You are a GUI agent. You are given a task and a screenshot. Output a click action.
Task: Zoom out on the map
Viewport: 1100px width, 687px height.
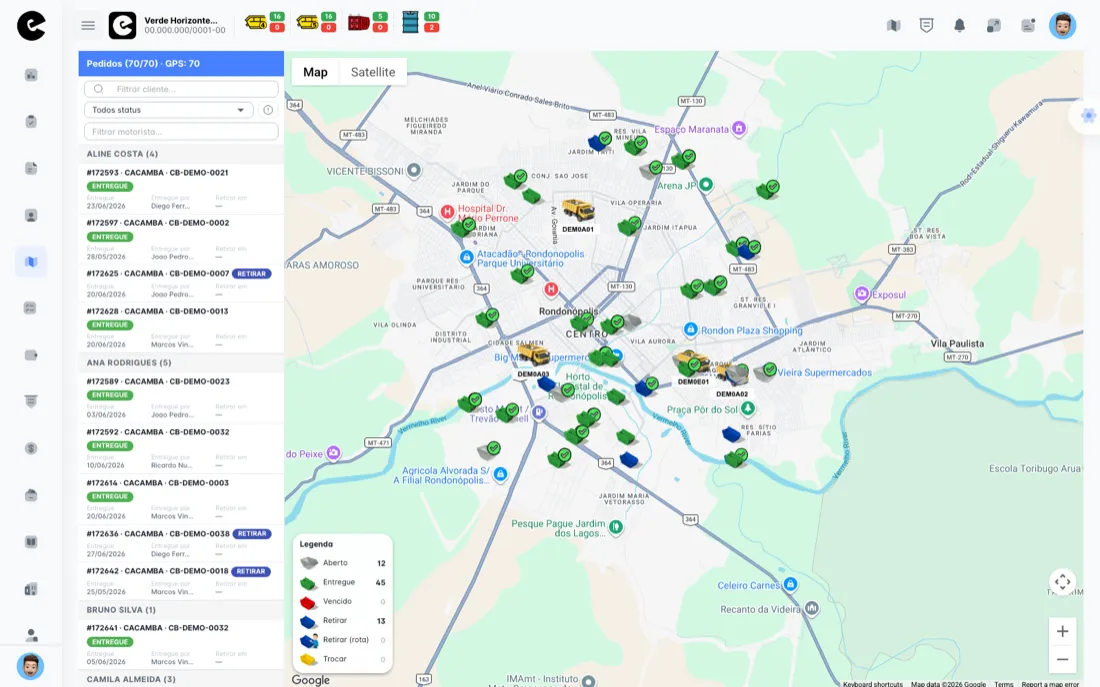point(1062,660)
